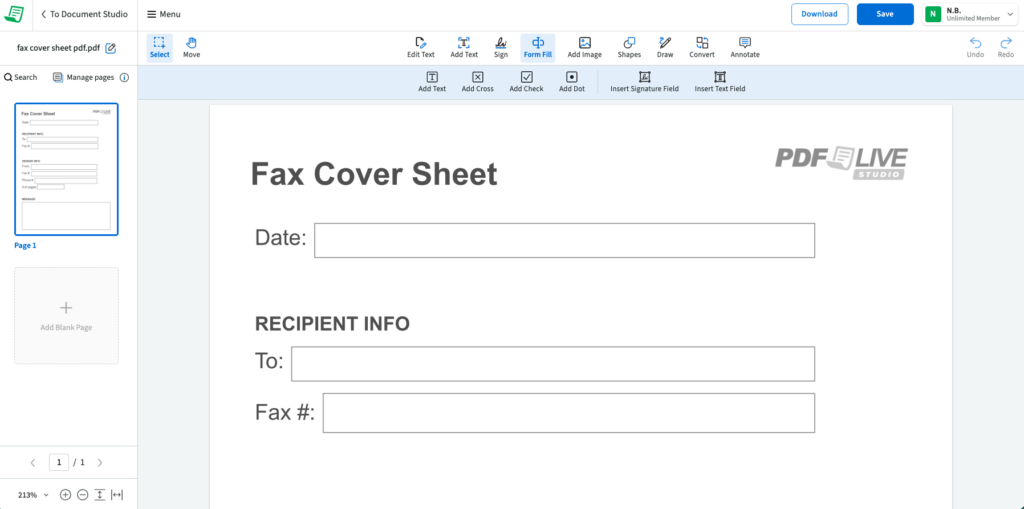
Task: Open the Convert tool
Action: (x=702, y=48)
